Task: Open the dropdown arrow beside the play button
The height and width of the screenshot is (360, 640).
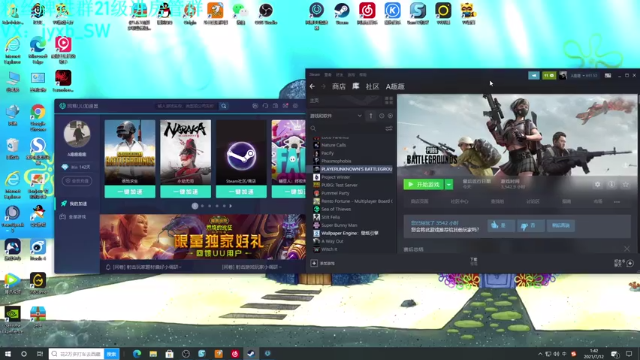Action: pyautogui.click(x=449, y=184)
